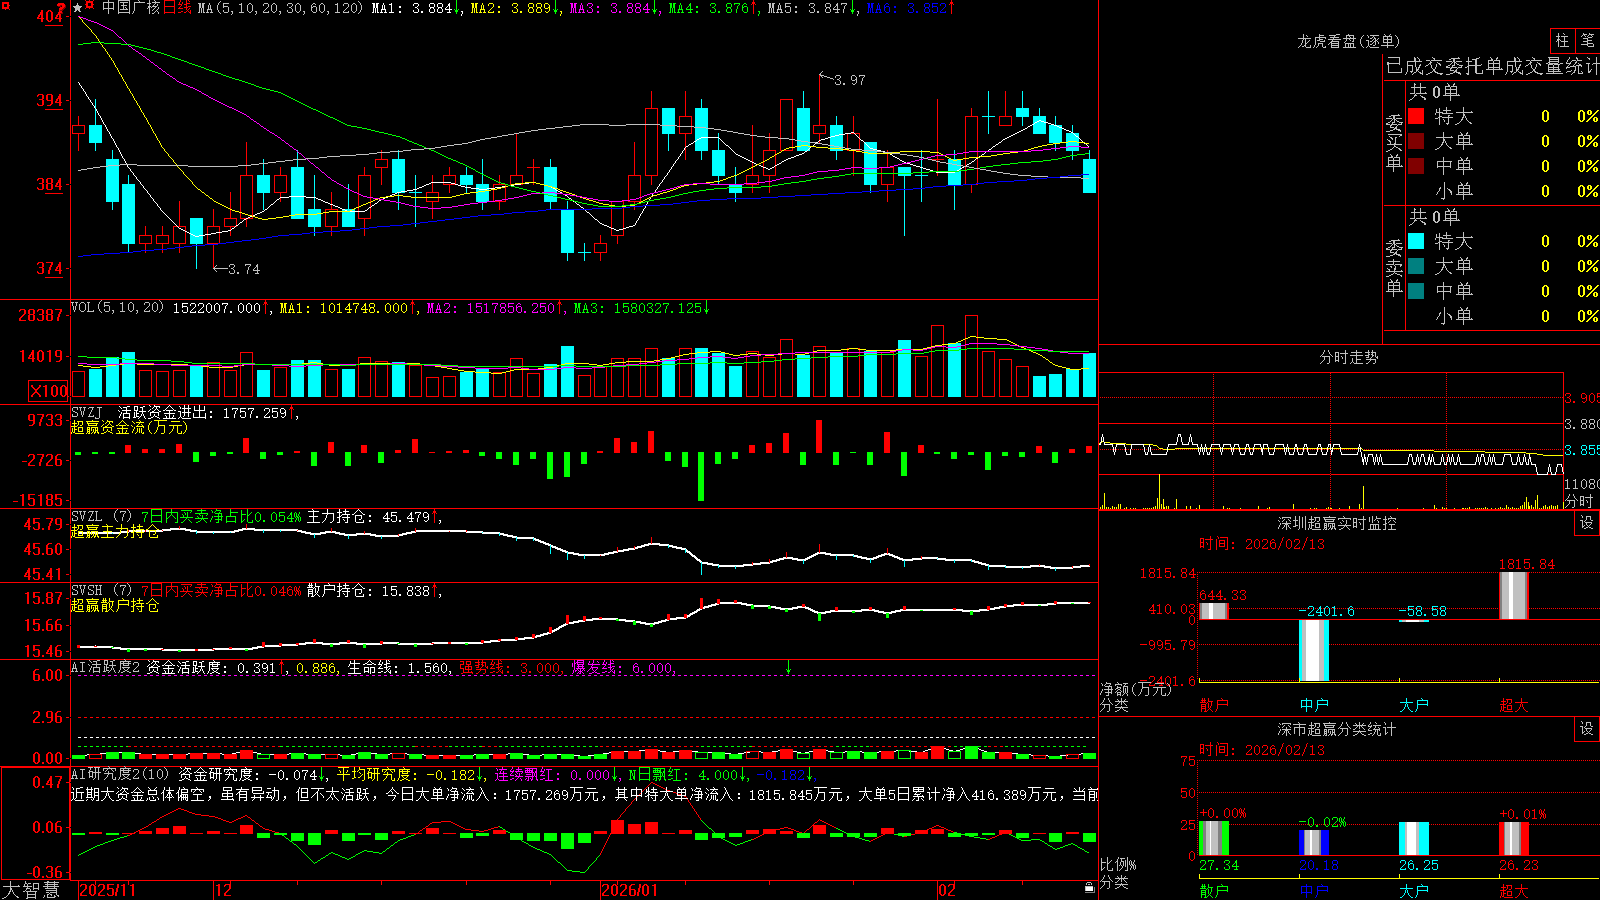This screenshot has height=900, width=1600.
Task: Click the cyan 特大 sell order color swatch
Action: [1416, 241]
